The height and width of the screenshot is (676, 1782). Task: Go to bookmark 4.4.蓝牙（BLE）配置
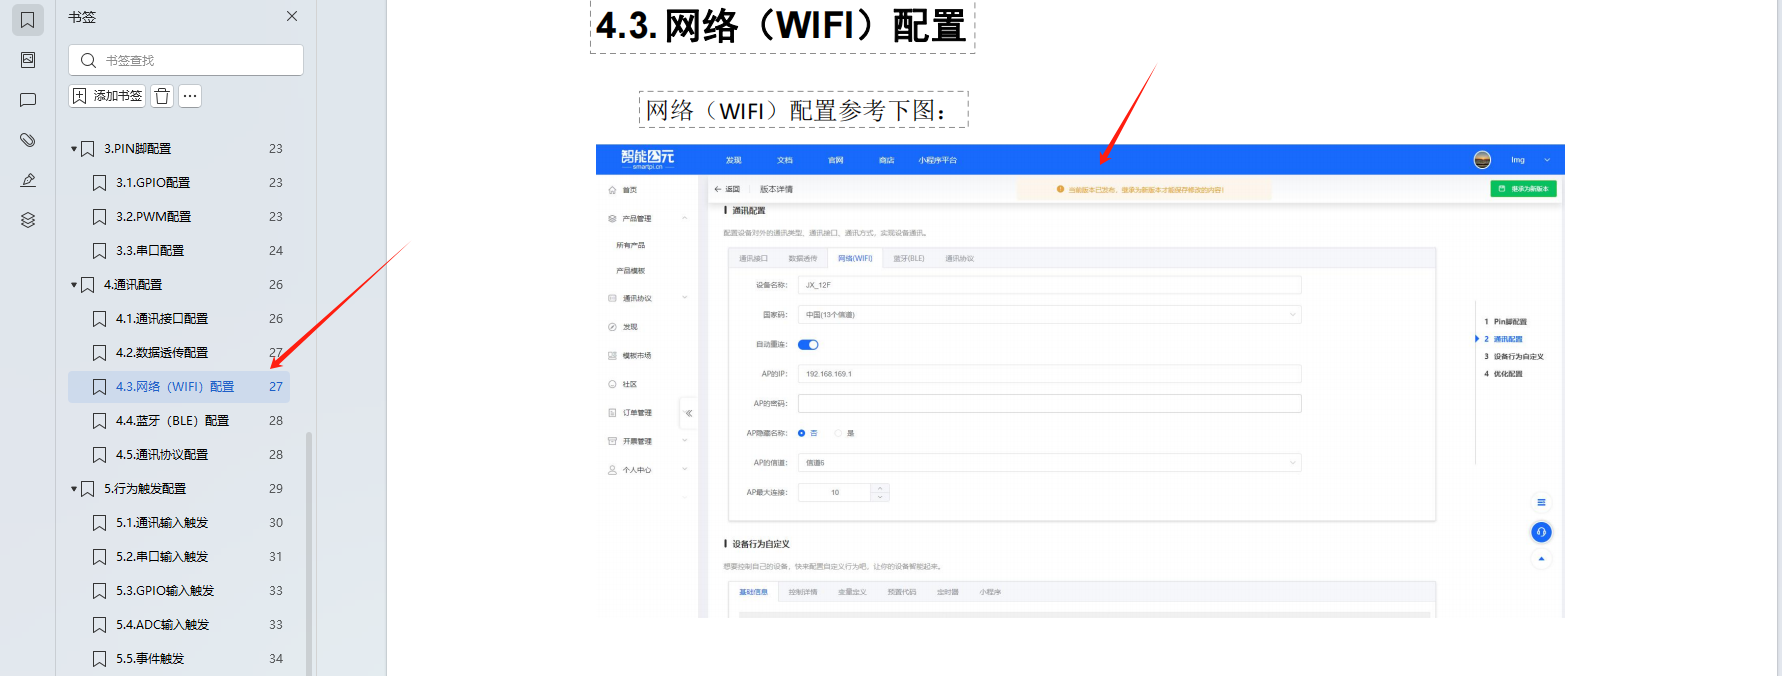click(x=172, y=420)
